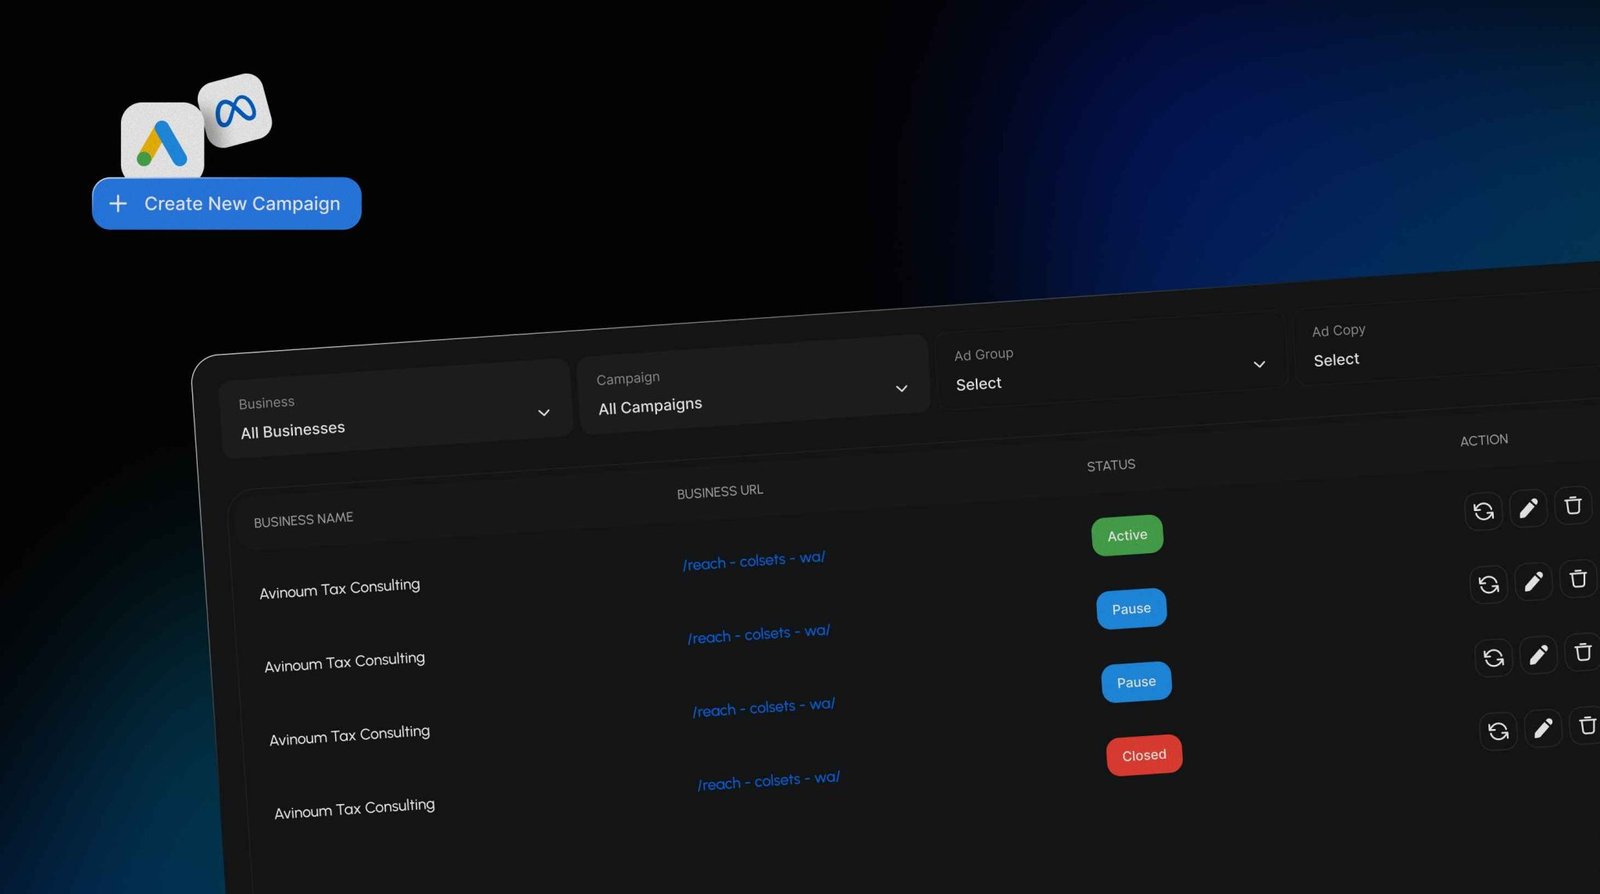Click the red Closed status badge
1600x894 pixels.
coord(1144,756)
